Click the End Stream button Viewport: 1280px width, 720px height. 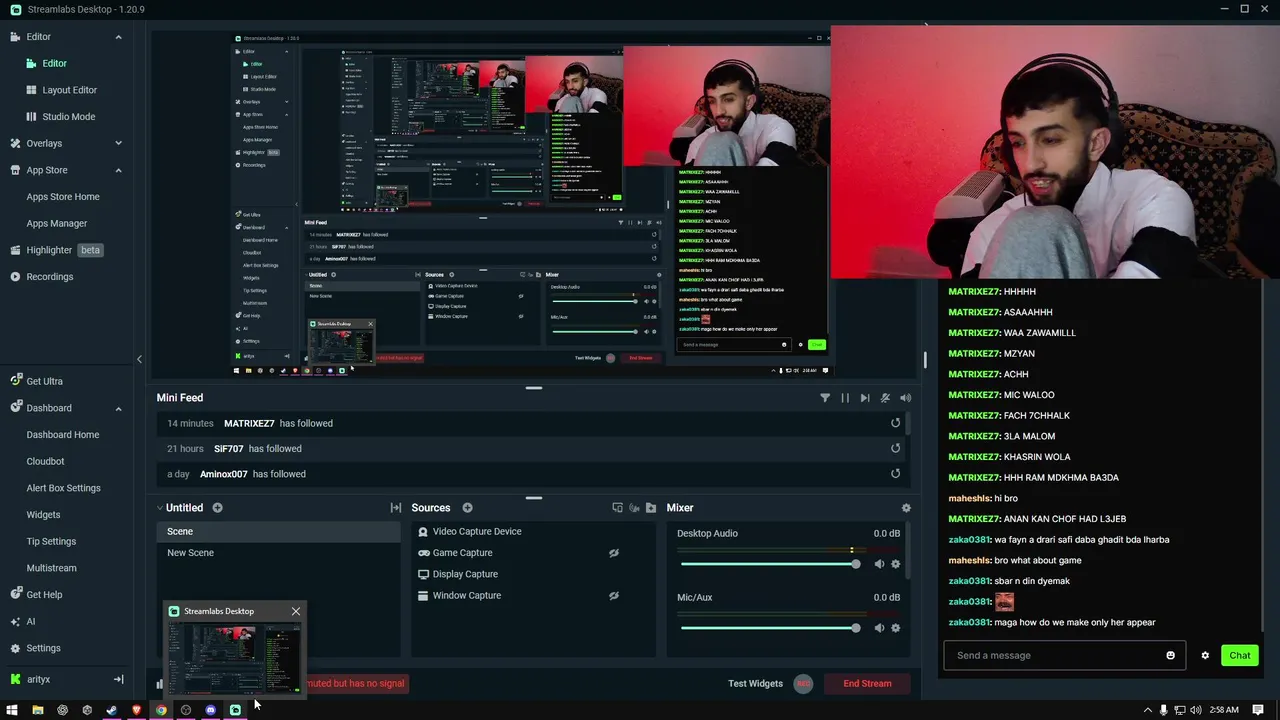(867, 683)
